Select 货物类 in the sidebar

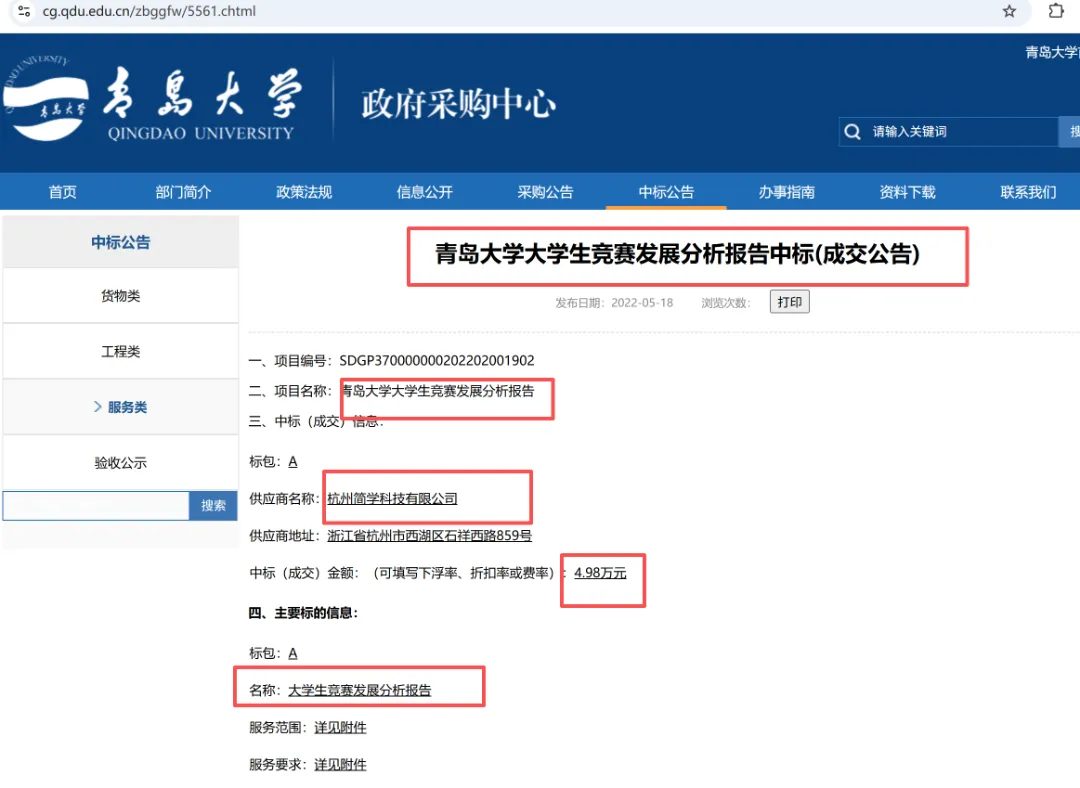click(x=121, y=296)
